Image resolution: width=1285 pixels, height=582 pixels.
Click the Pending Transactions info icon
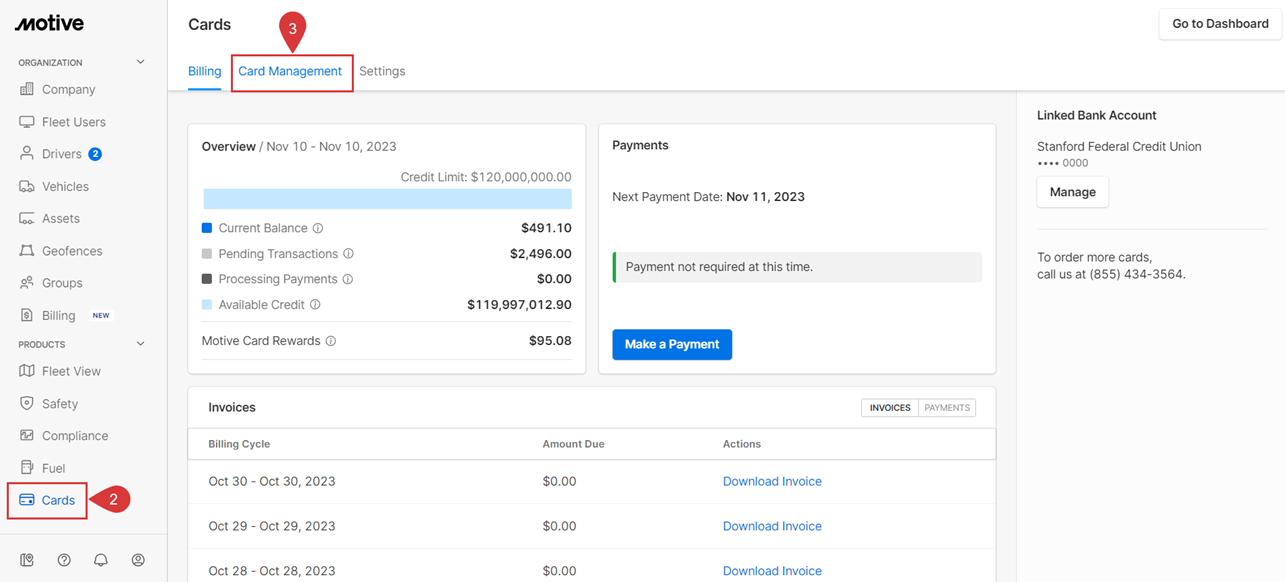[348, 254]
